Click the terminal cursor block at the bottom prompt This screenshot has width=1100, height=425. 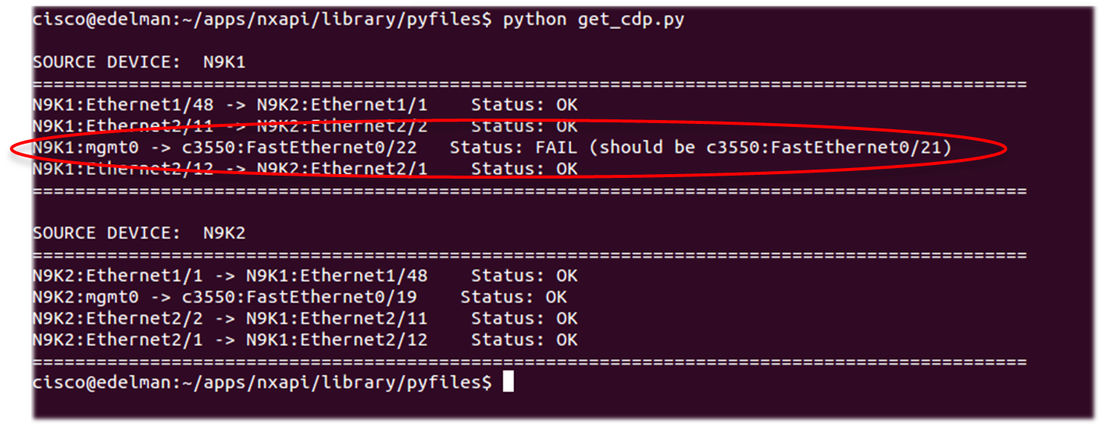point(508,382)
